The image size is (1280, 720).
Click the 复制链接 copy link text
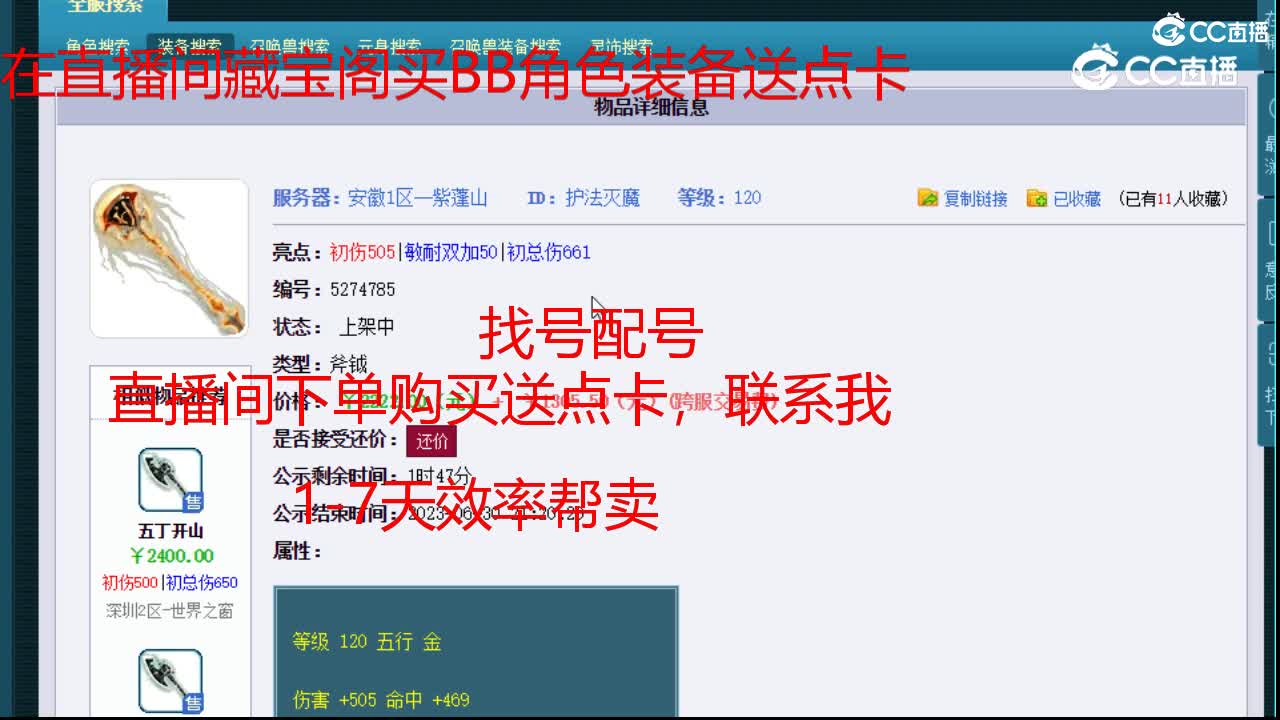[975, 197]
